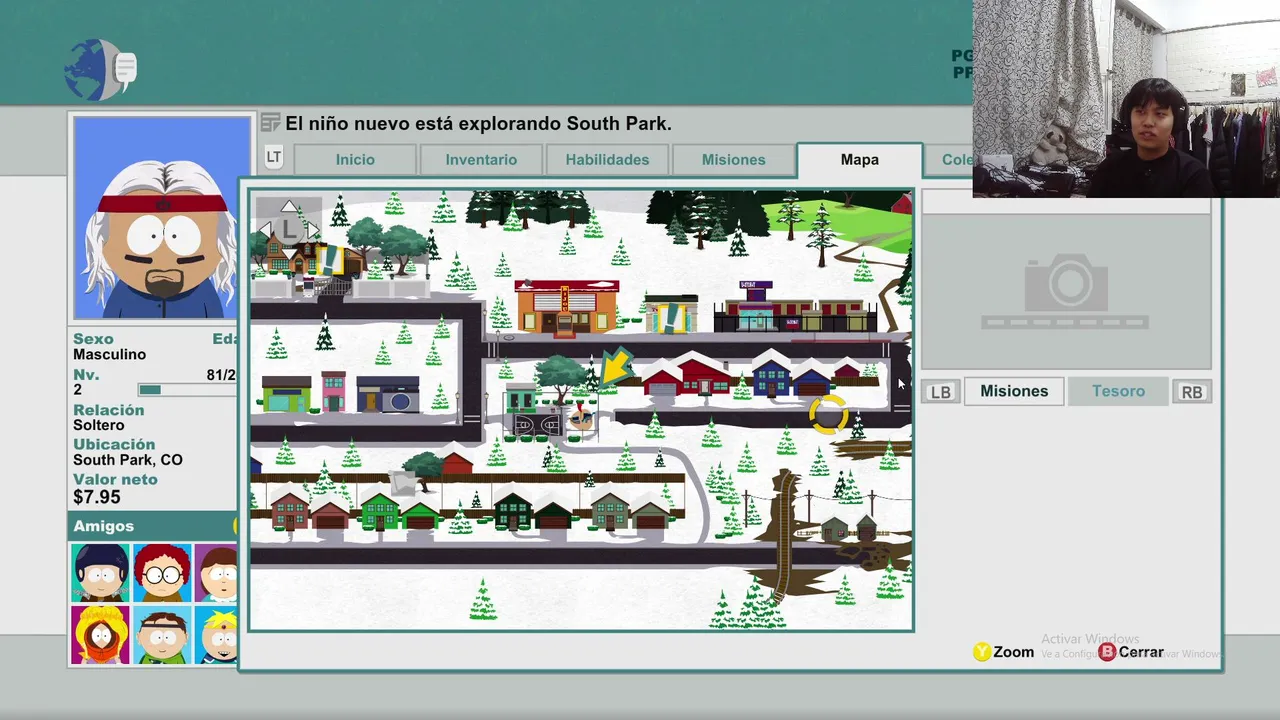Show the Misiones filter beside the LB button
The height and width of the screenshot is (720, 1280).
point(1014,391)
